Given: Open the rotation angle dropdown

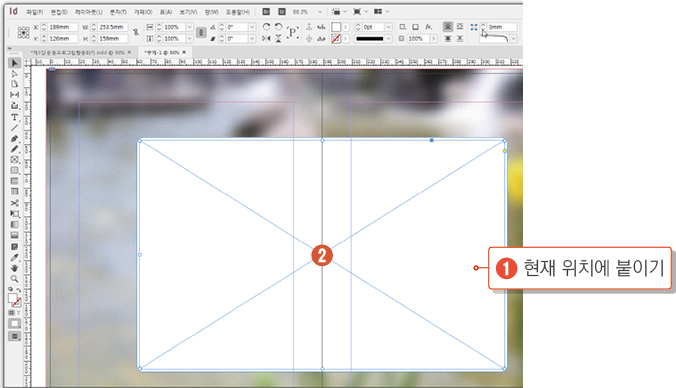Looking at the screenshot, I should [252, 27].
